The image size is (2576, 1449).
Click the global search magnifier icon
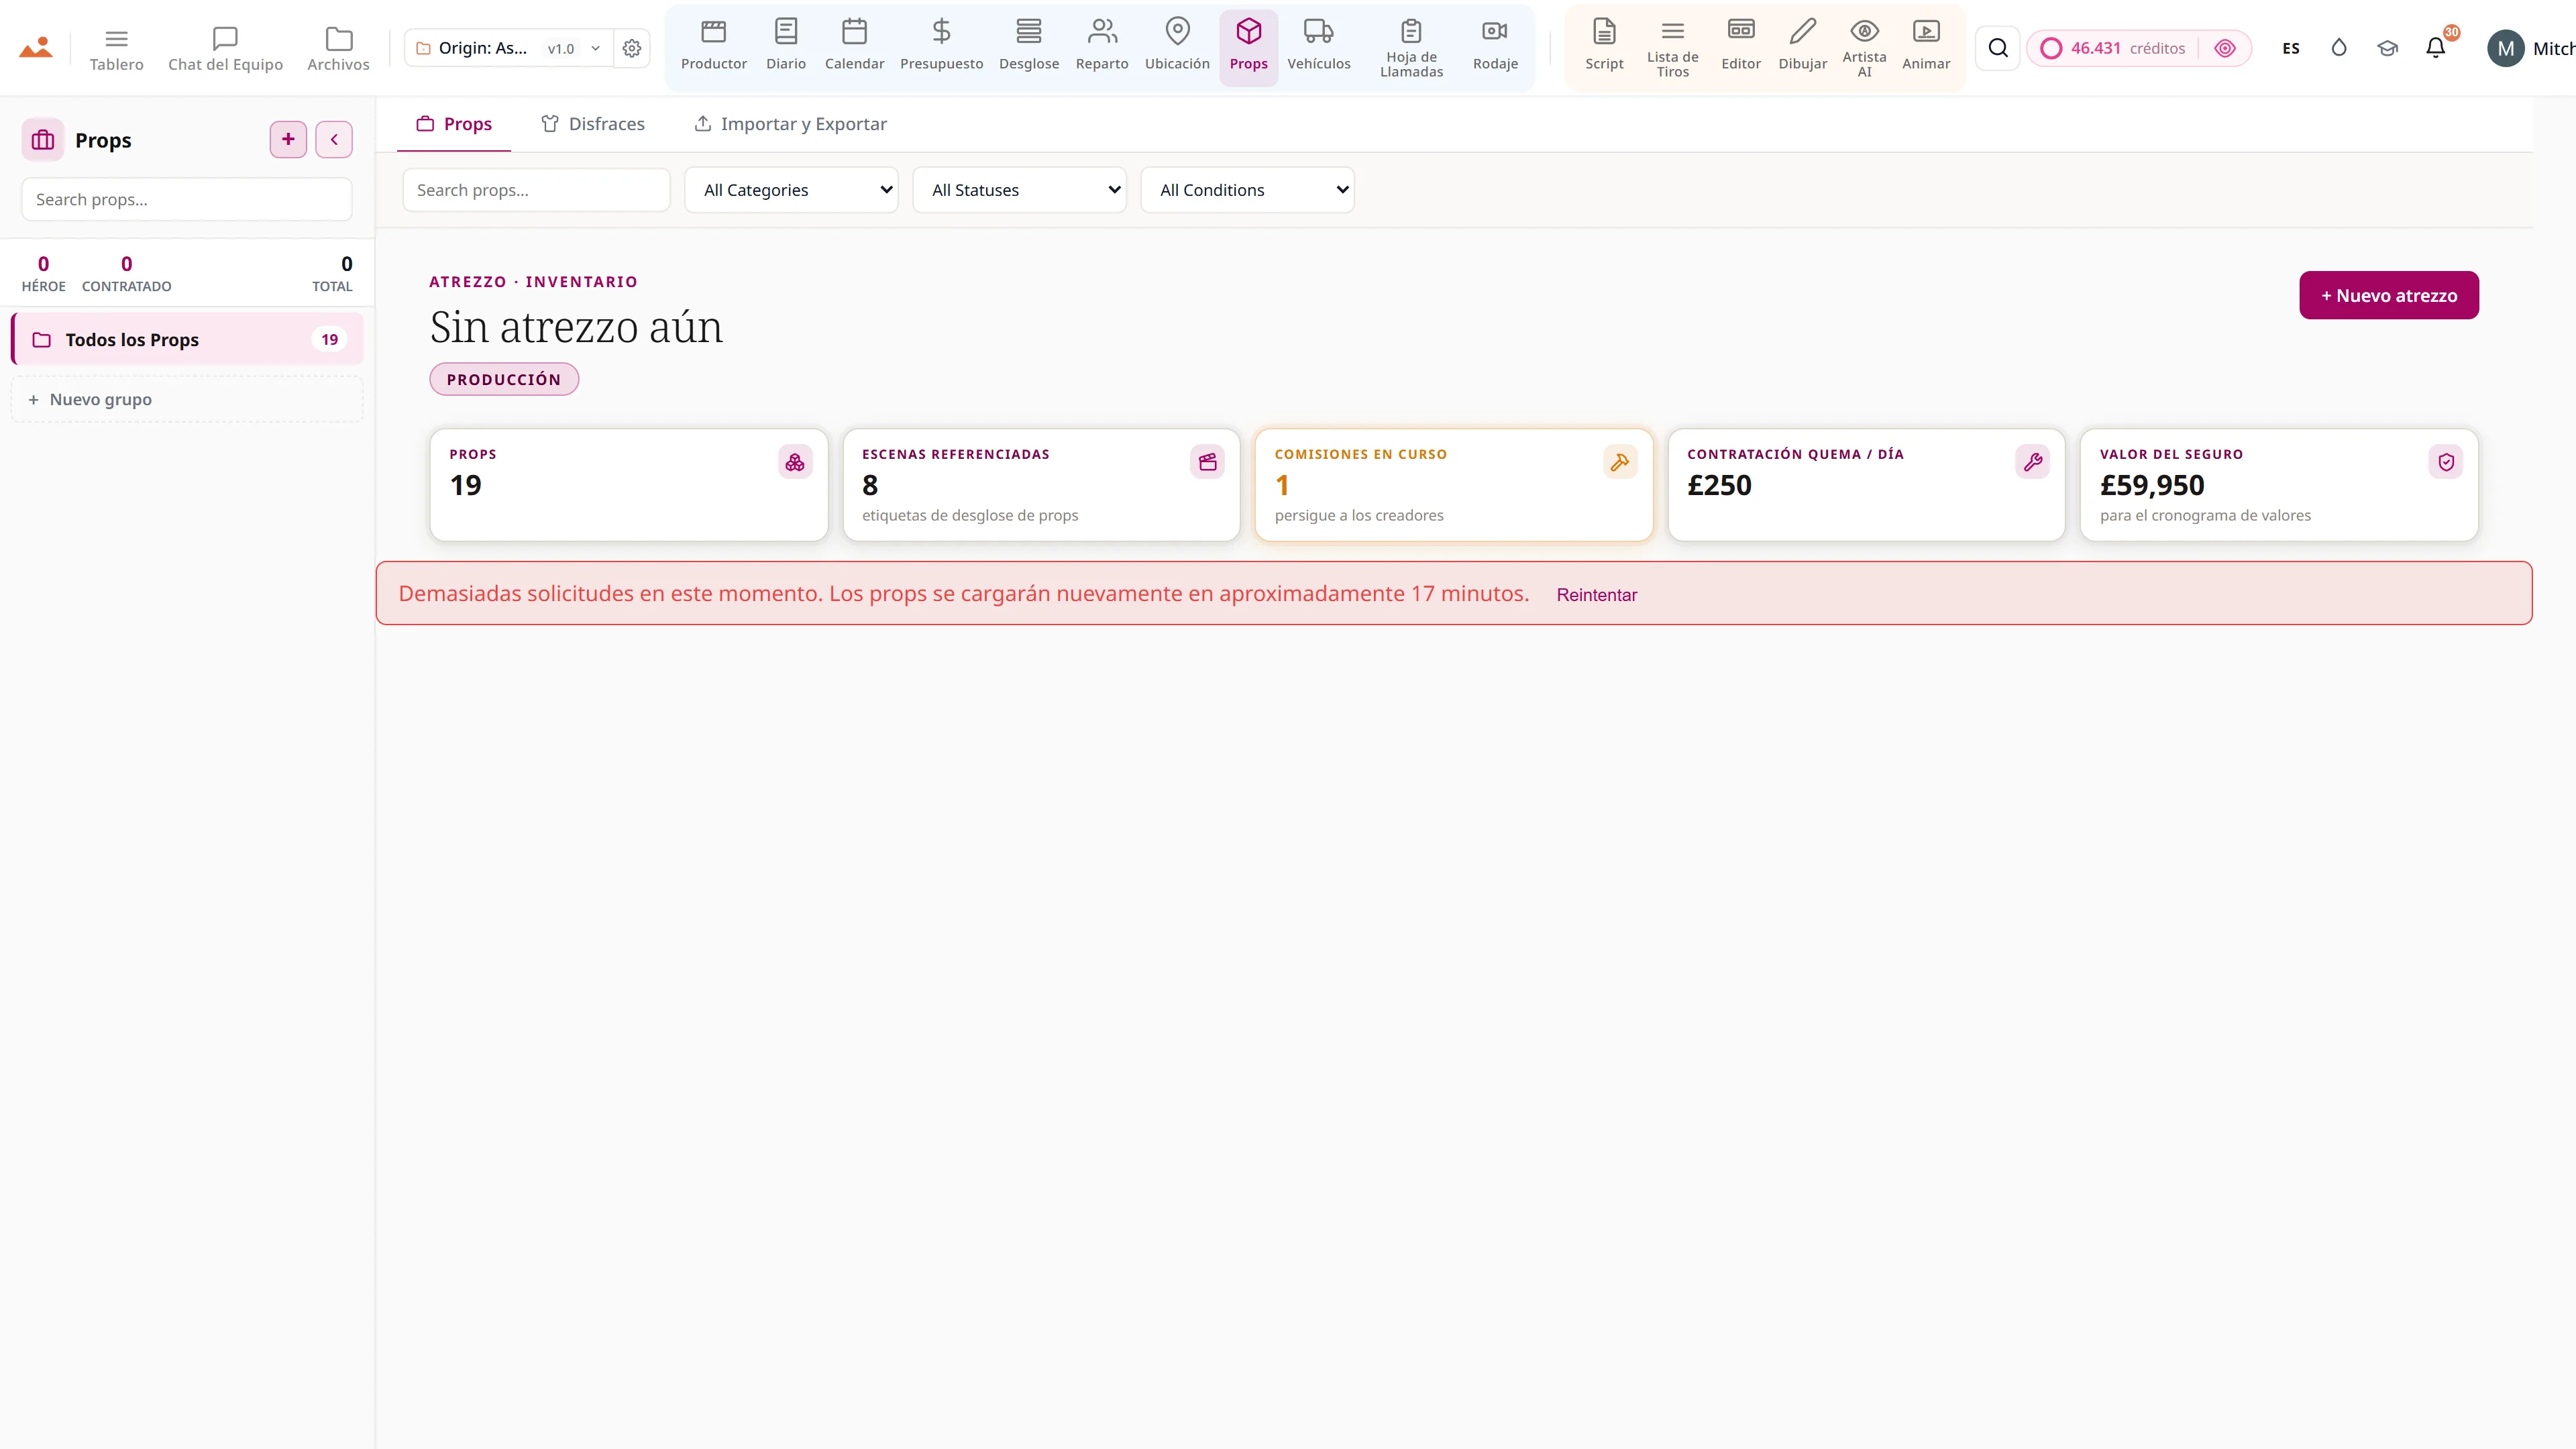tap(1998, 48)
